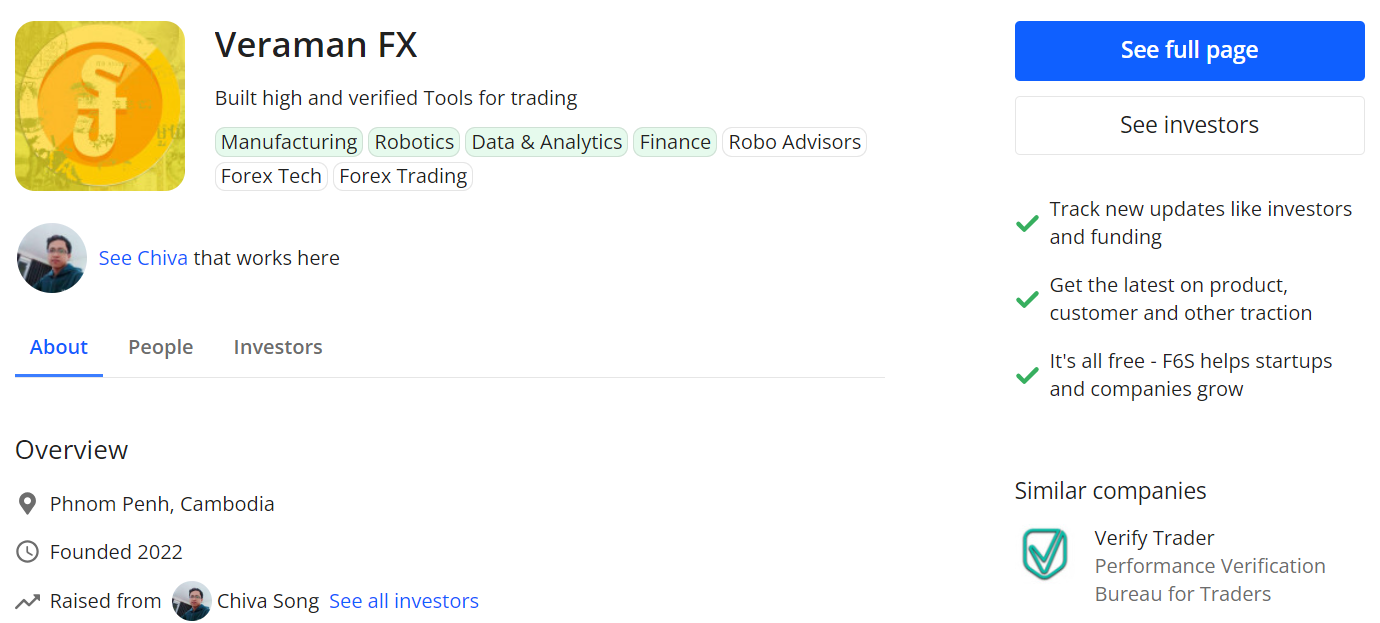Click the checkmark by It's all free
This screenshot has width=1380, height=623.
point(1027,375)
